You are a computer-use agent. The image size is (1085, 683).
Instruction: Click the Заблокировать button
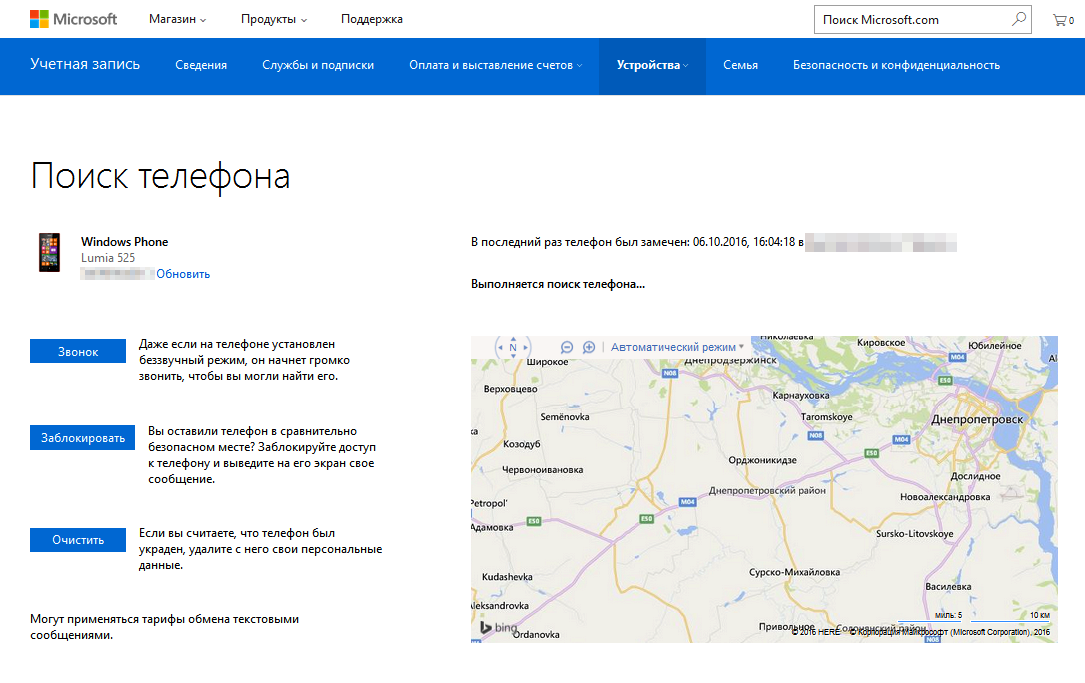[82, 438]
